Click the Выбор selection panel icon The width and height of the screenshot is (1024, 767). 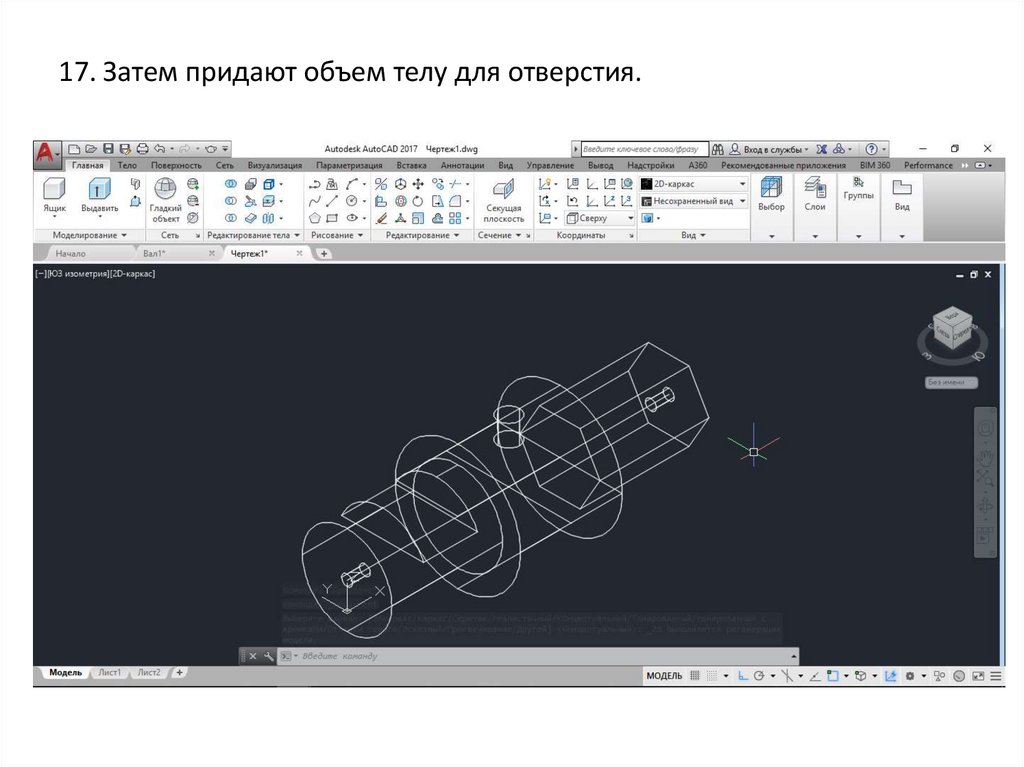click(x=771, y=195)
